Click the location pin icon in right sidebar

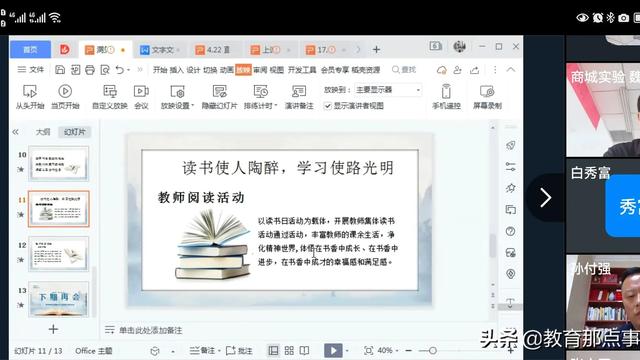coord(510,274)
